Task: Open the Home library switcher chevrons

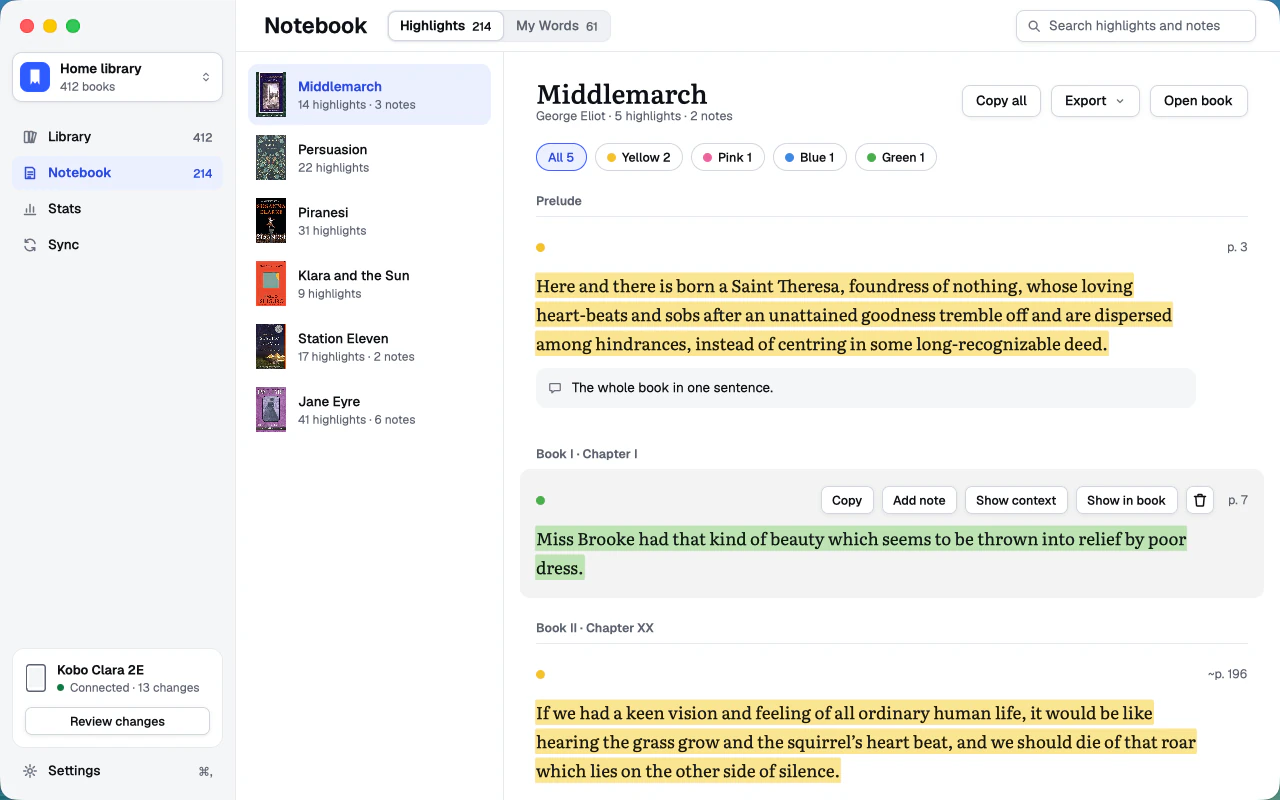Action: pyautogui.click(x=206, y=77)
